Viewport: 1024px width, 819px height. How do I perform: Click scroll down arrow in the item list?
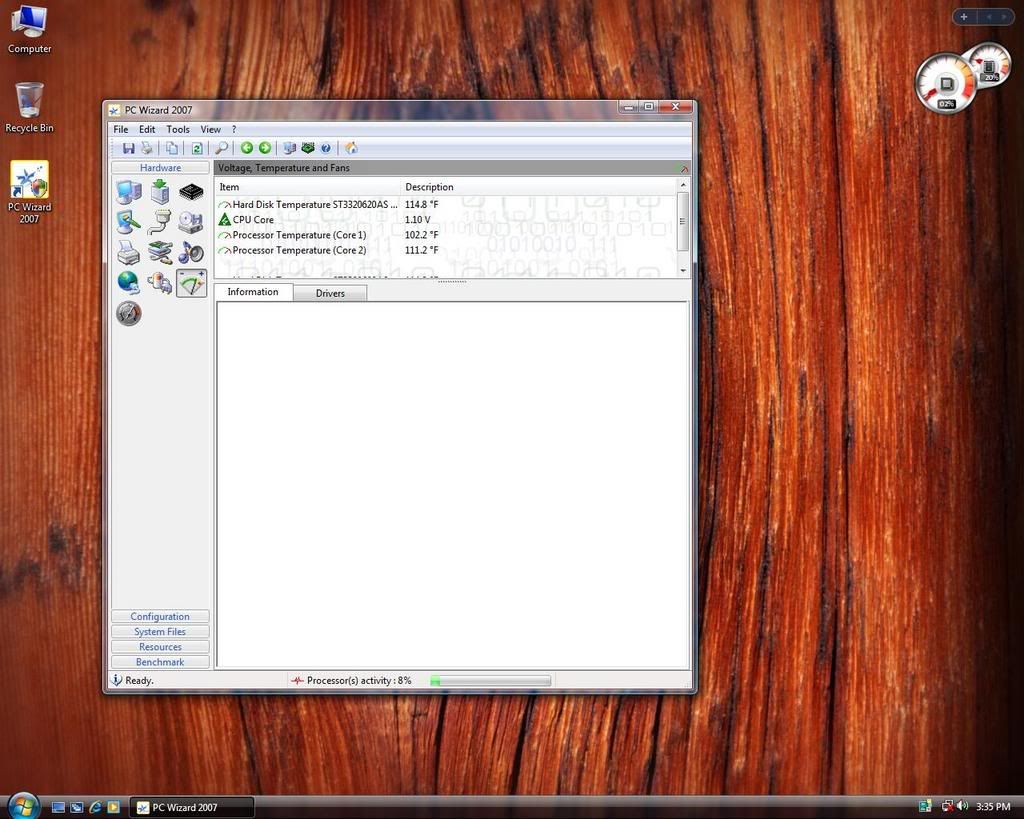[x=684, y=270]
